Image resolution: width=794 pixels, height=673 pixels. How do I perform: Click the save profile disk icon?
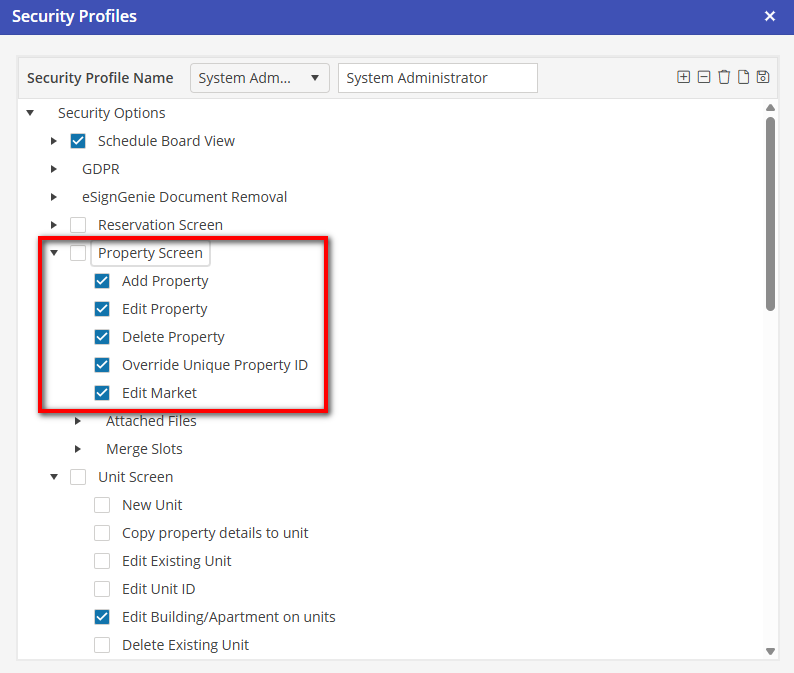763,77
